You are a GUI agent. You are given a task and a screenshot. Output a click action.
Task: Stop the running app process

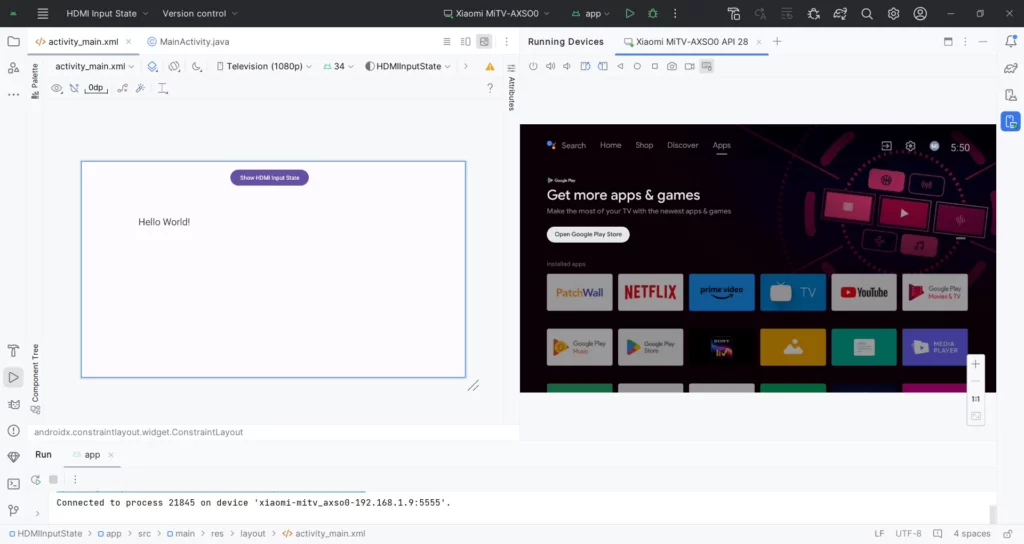point(54,479)
